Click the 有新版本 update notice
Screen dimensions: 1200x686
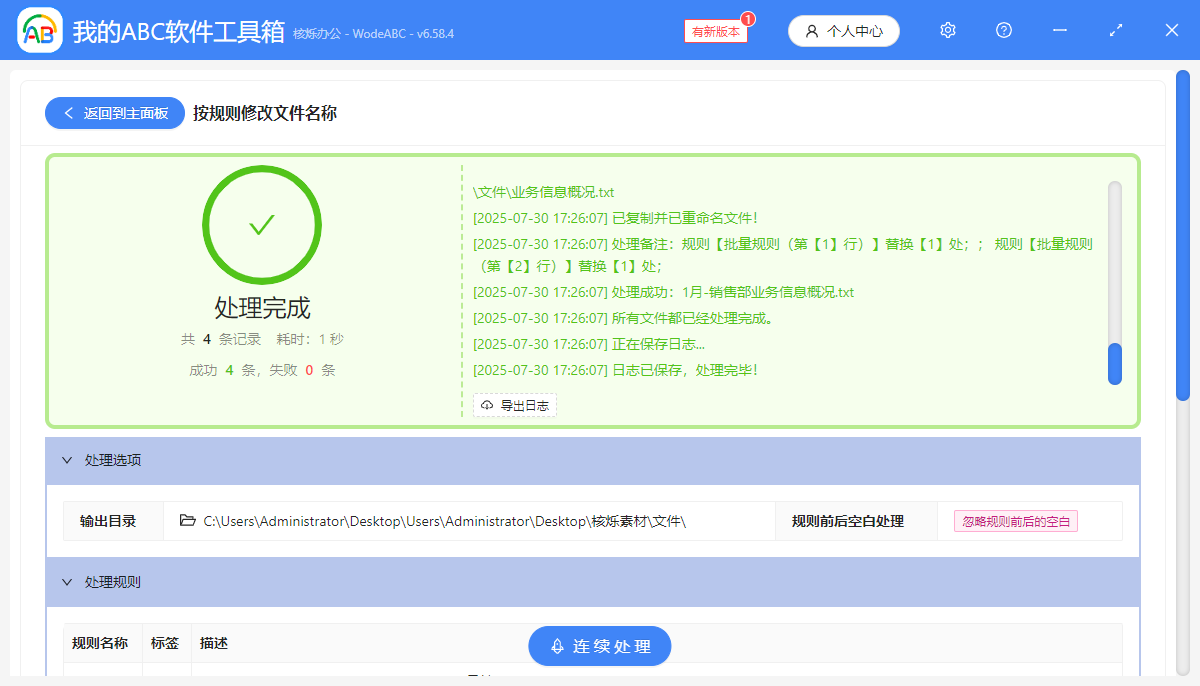pyautogui.click(x=715, y=31)
